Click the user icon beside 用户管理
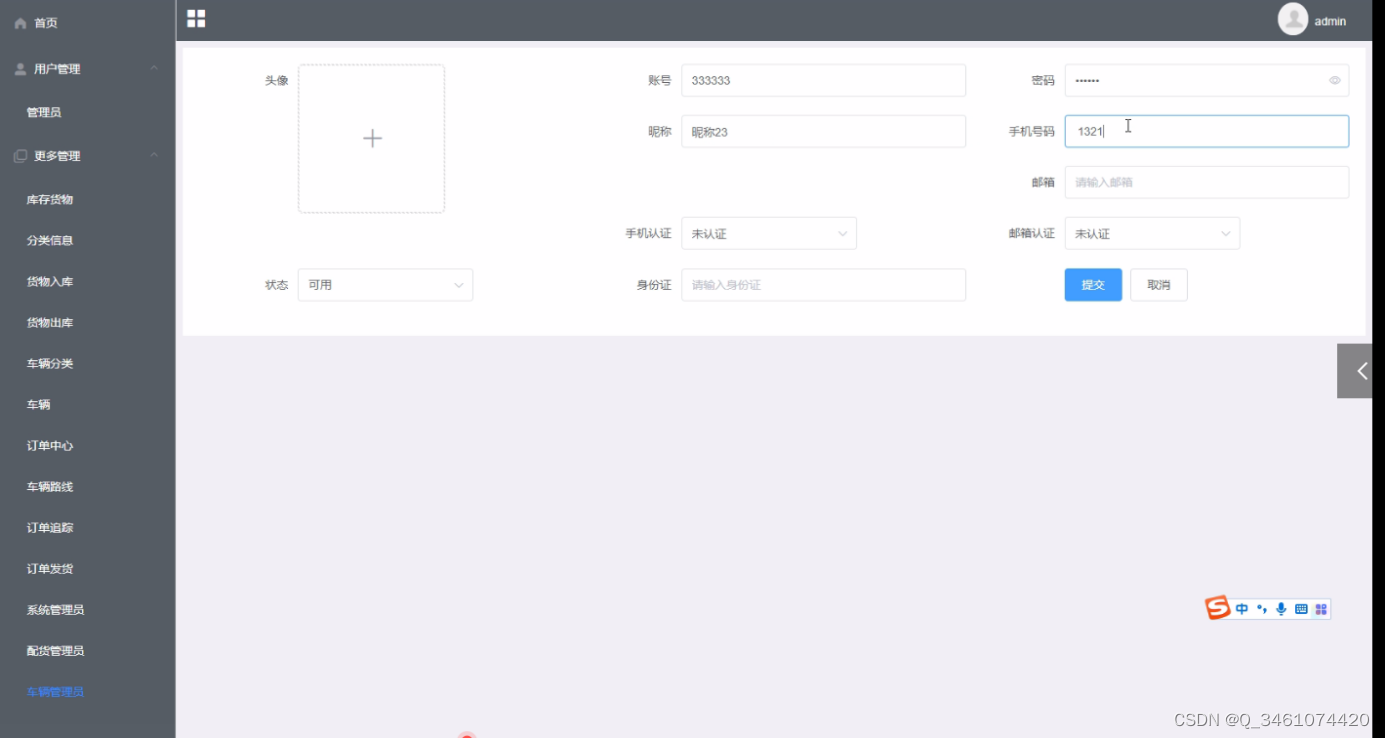 pos(20,69)
